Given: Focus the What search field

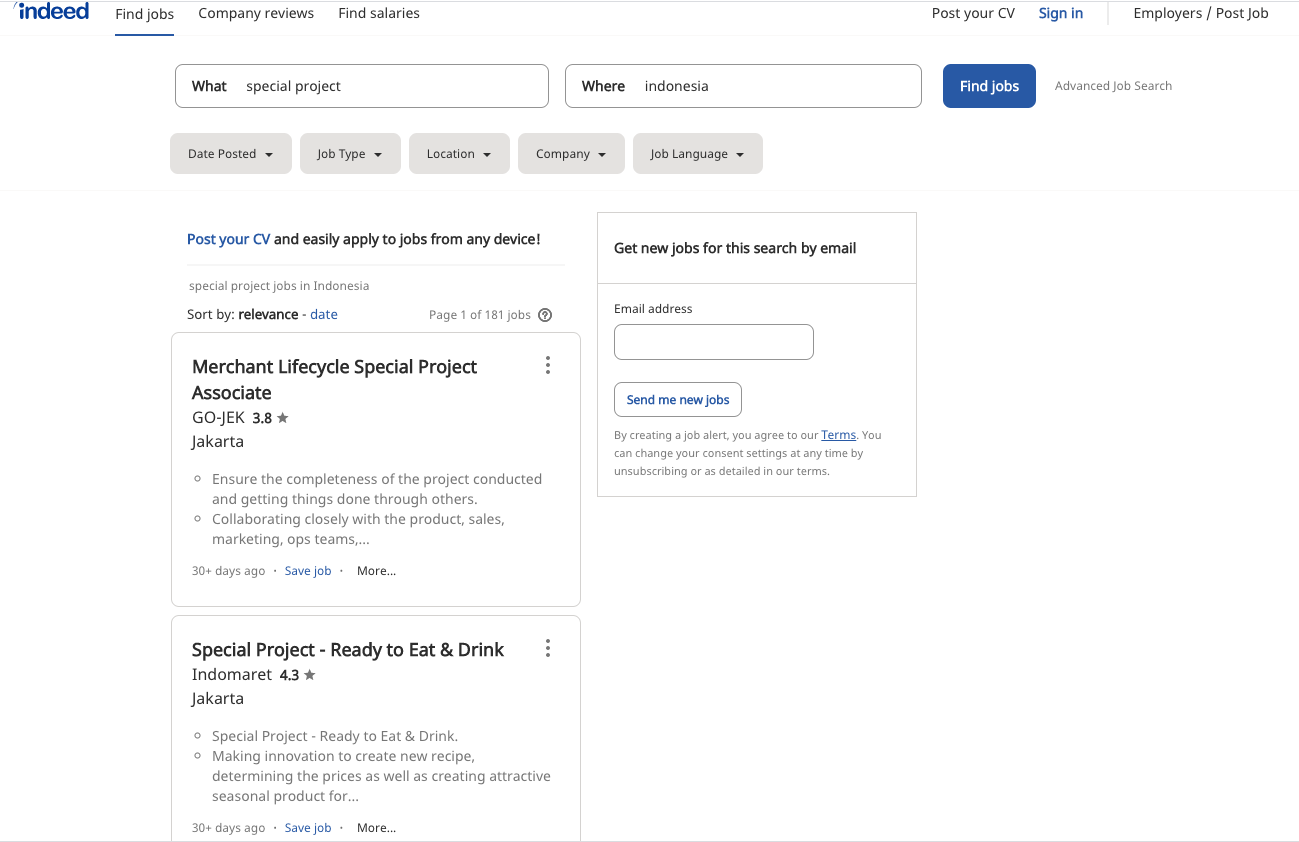Looking at the screenshot, I should [362, 86].
